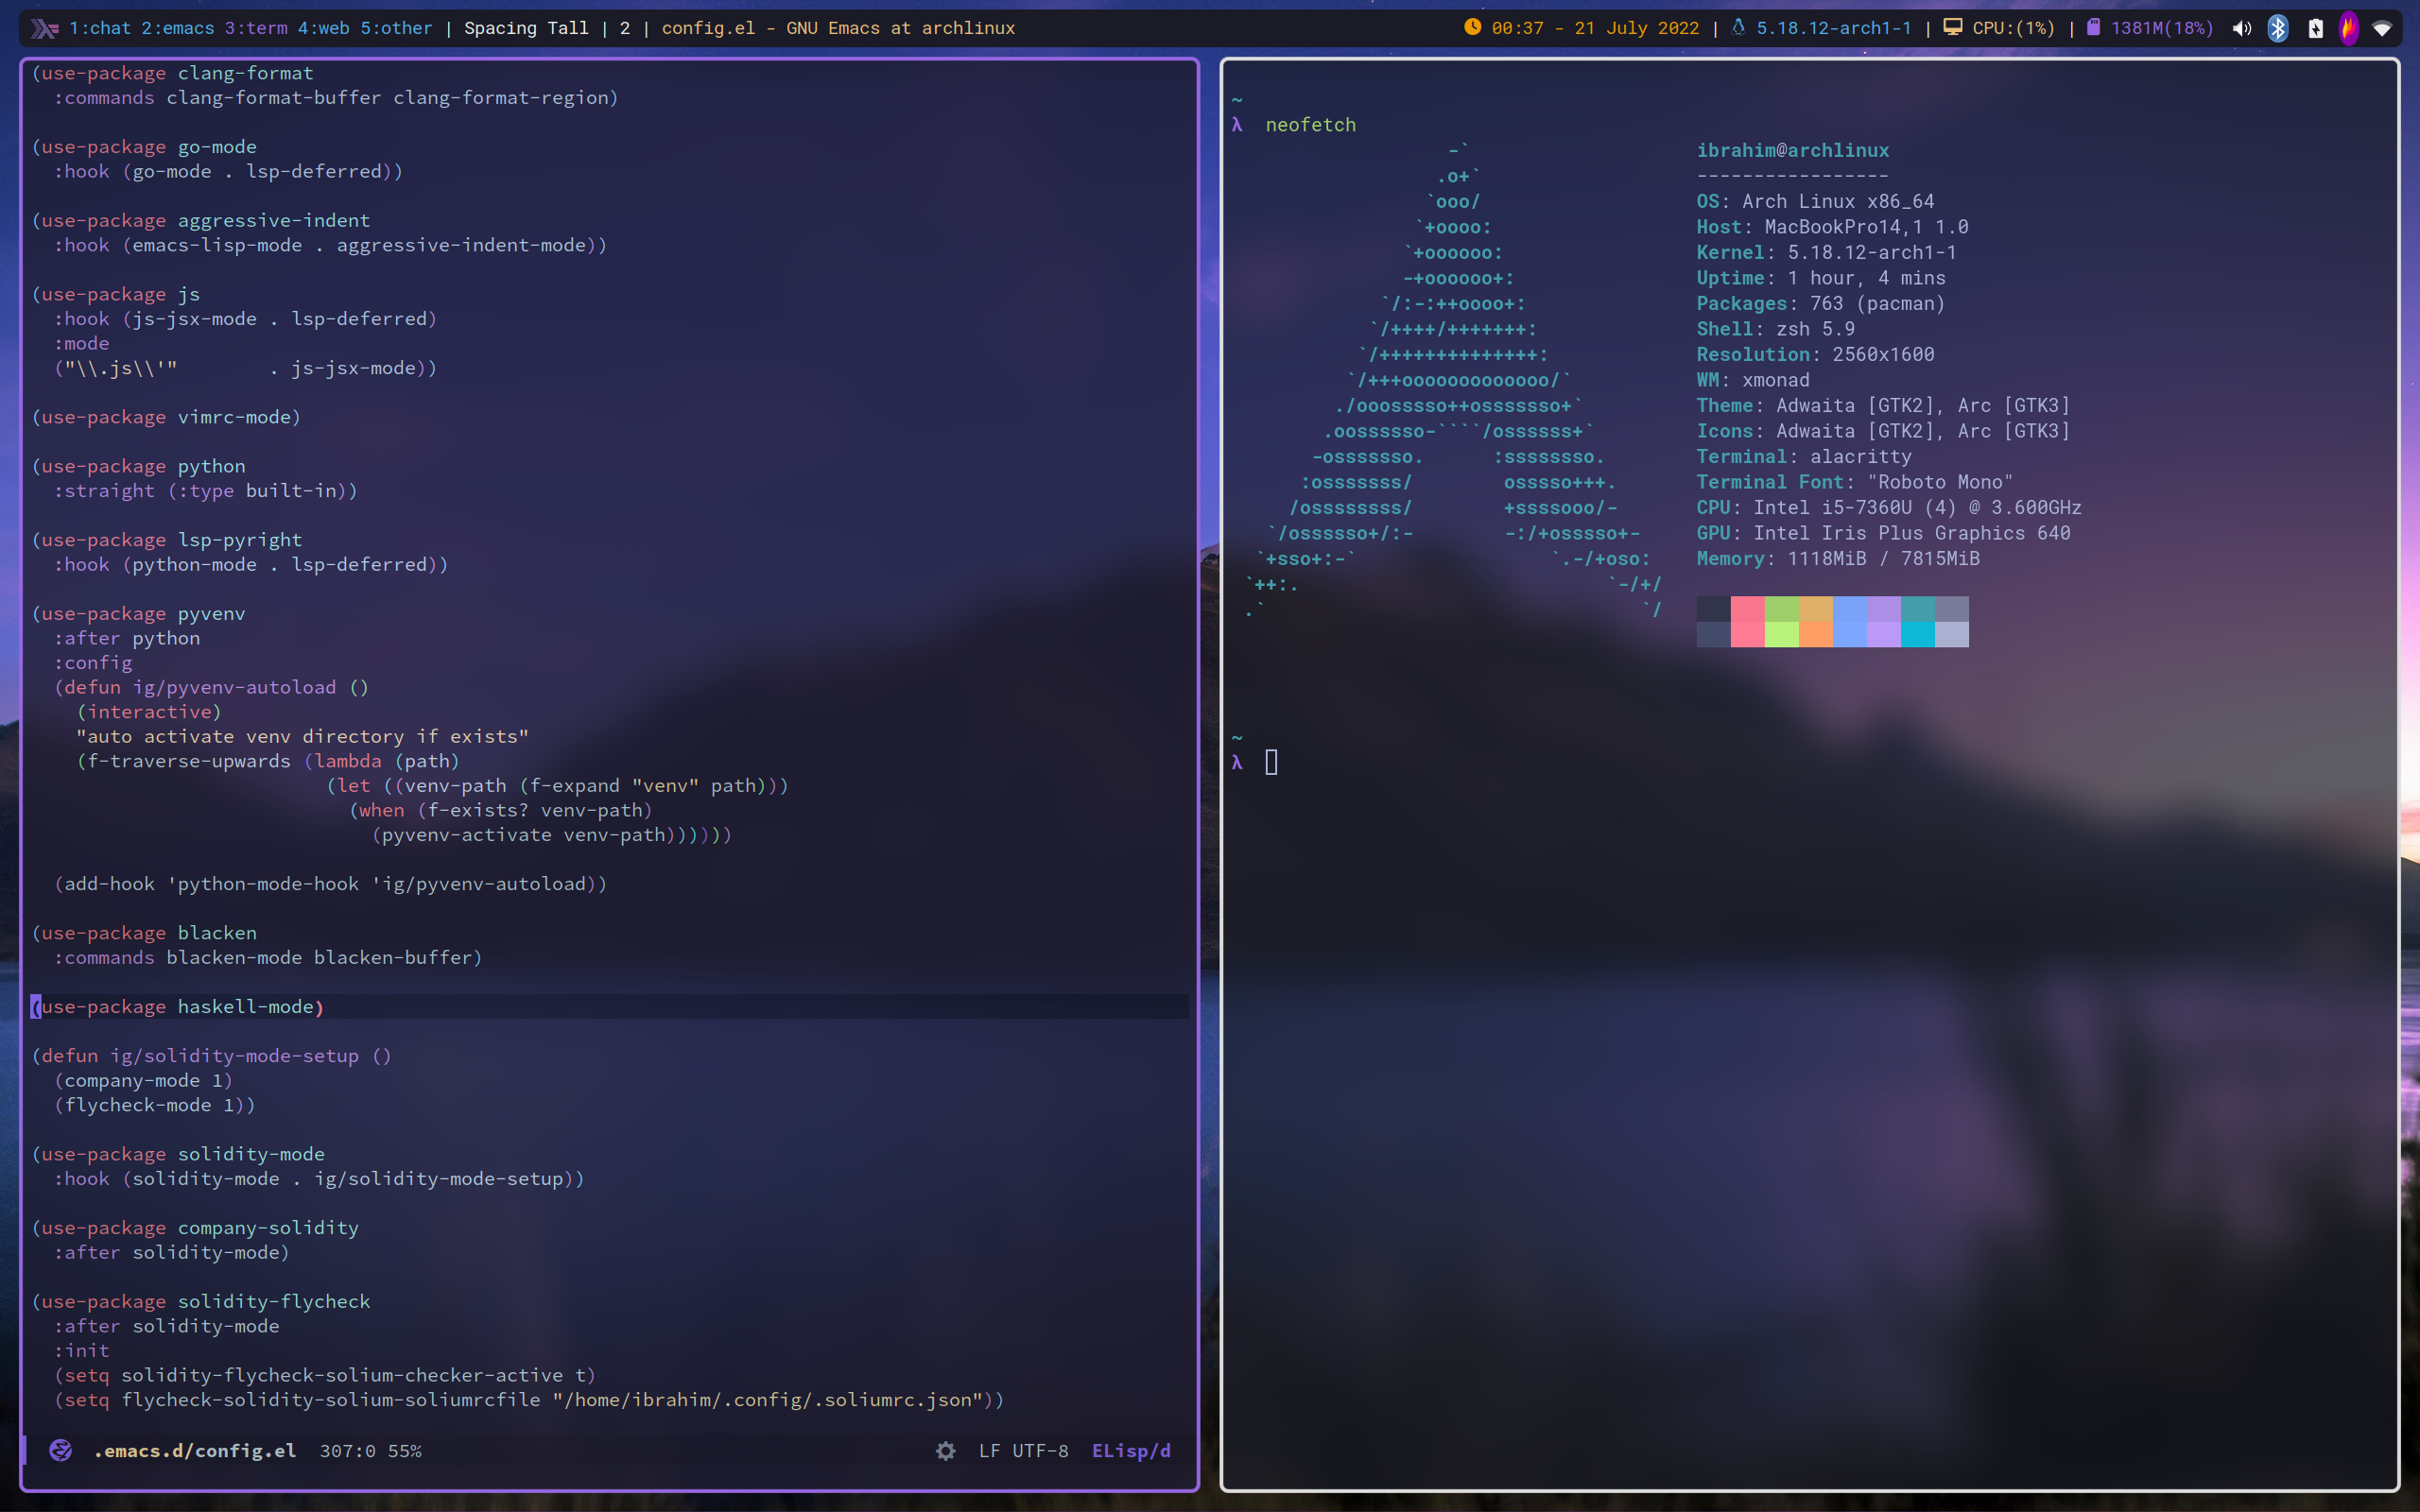2420x1512 pixels.
Task: Switch to workspace 1:chat
Action: click(x=99, y=28)
